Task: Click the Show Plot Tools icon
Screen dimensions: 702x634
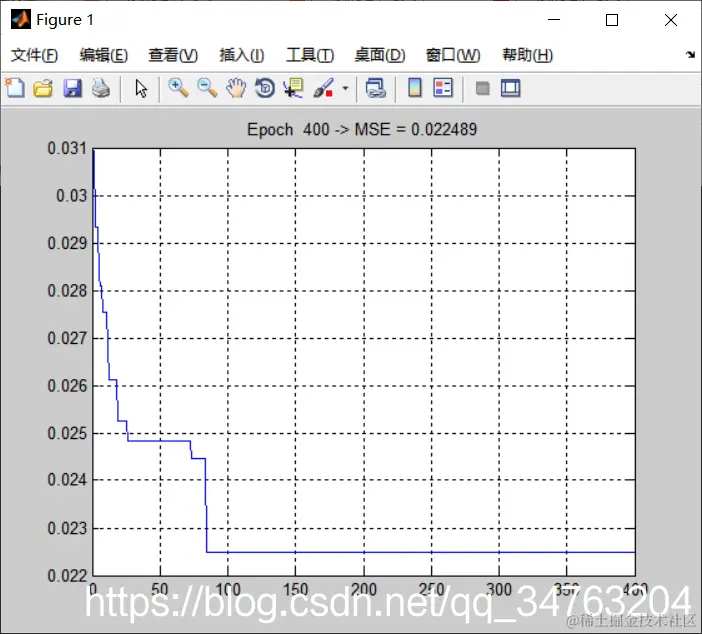Action: click(x=510, y=88)
